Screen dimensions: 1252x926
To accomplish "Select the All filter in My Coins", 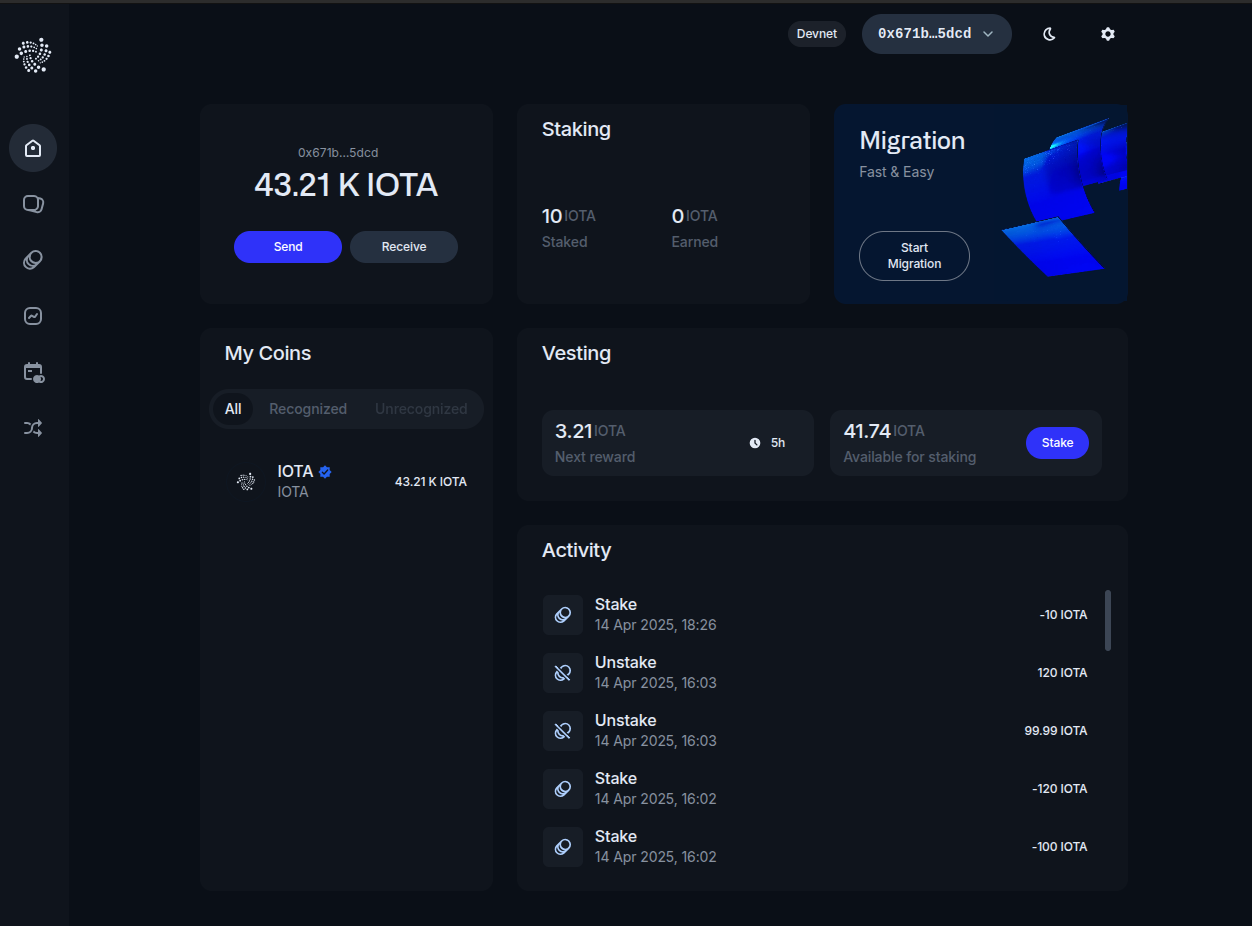I will (233, 408).
